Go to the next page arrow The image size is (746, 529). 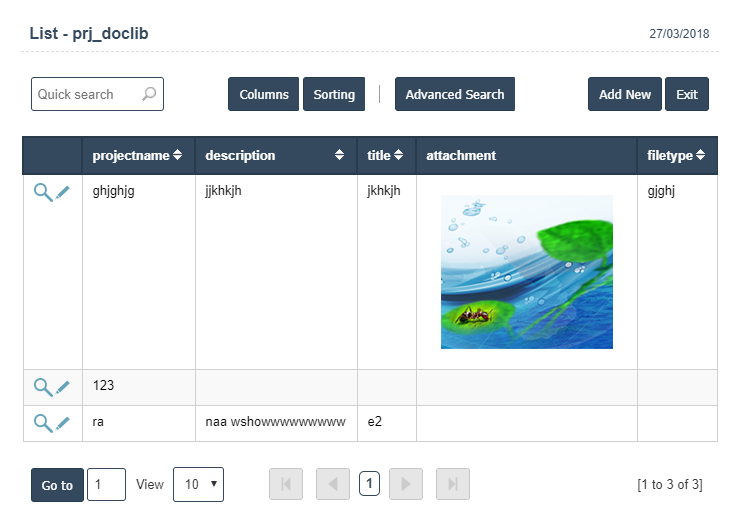(x=406, y=484)
